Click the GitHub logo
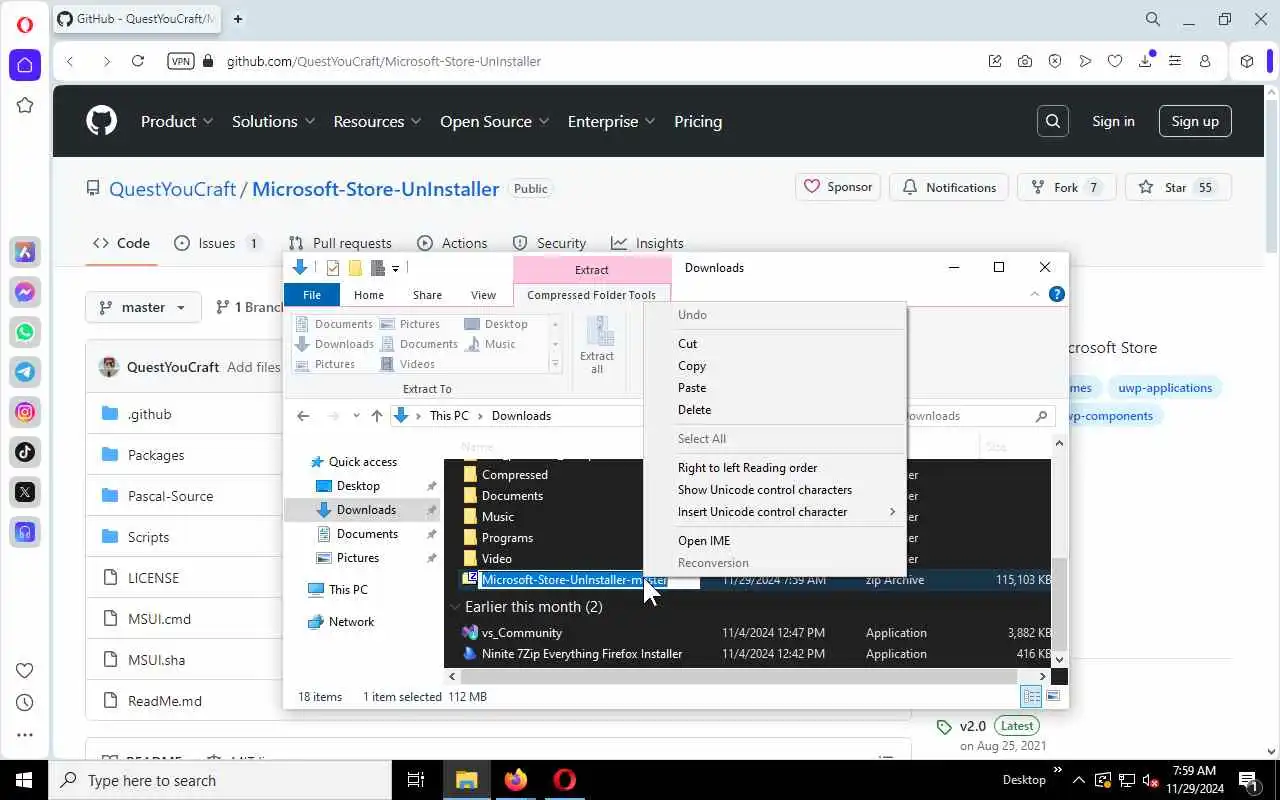 pyautogui.click(x=101, y=121)
